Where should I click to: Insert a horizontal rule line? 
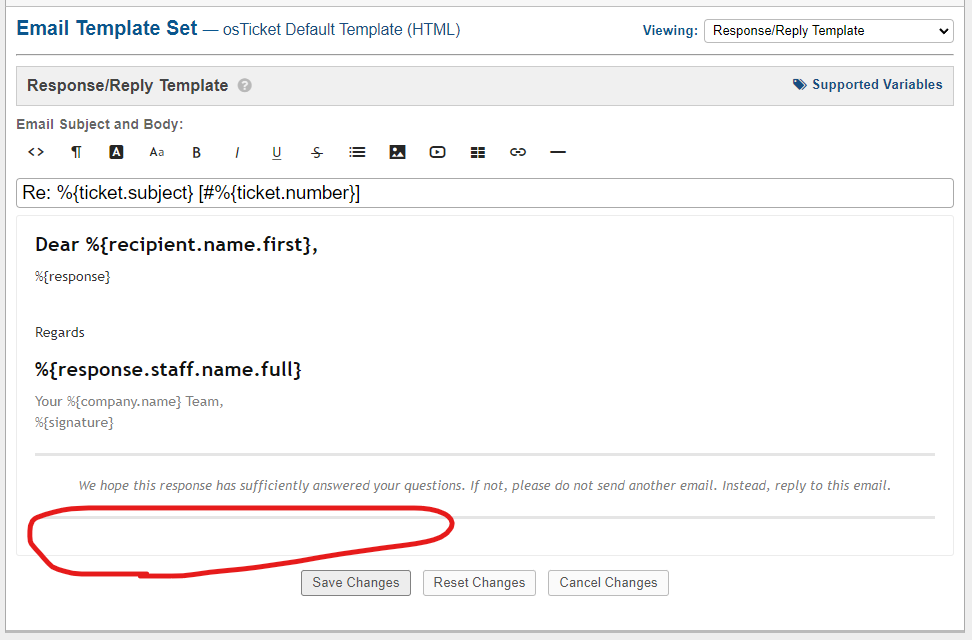coord(558,152)
